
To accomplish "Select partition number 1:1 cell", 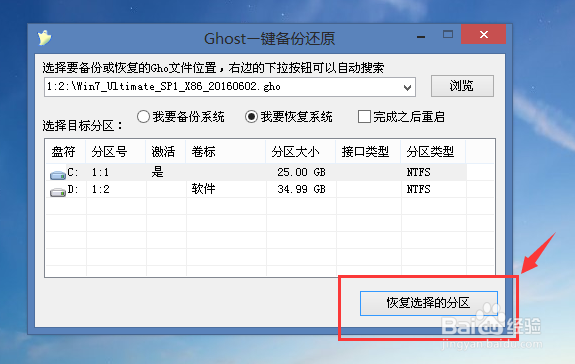I will 100,172.
